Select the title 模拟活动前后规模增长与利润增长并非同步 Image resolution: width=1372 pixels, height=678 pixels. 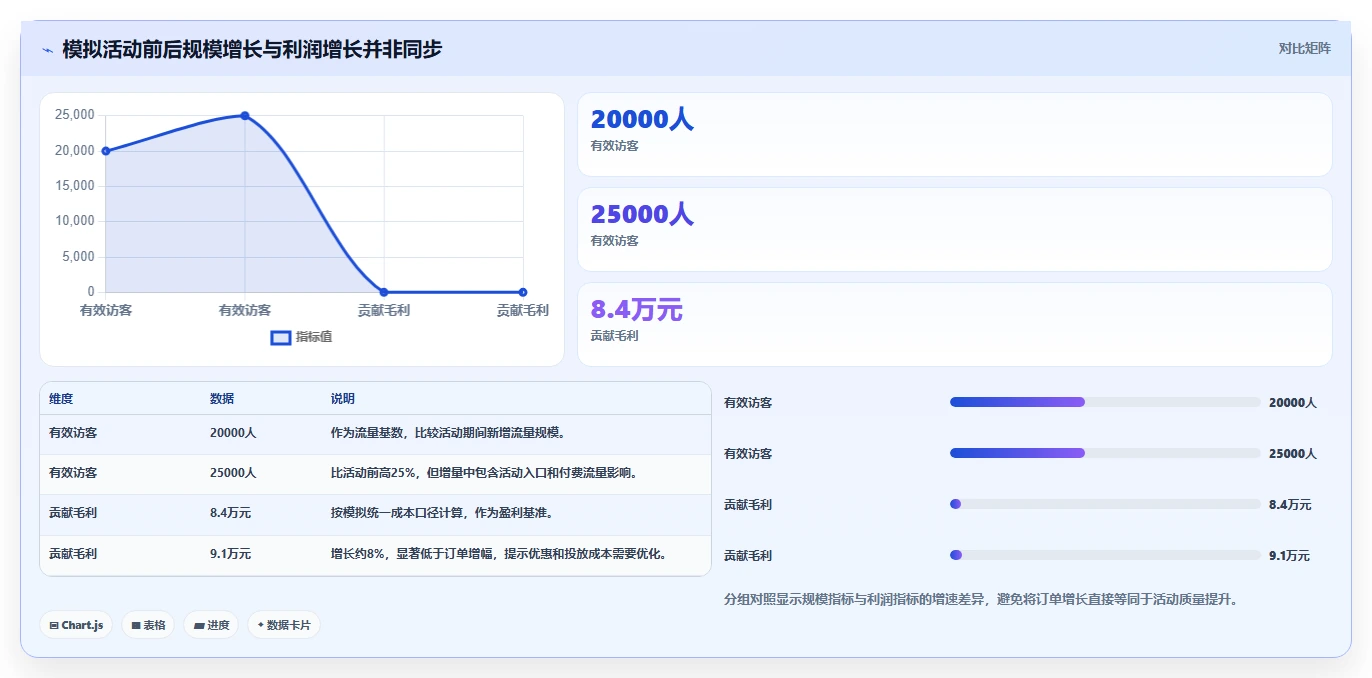(x=252, y=49)
